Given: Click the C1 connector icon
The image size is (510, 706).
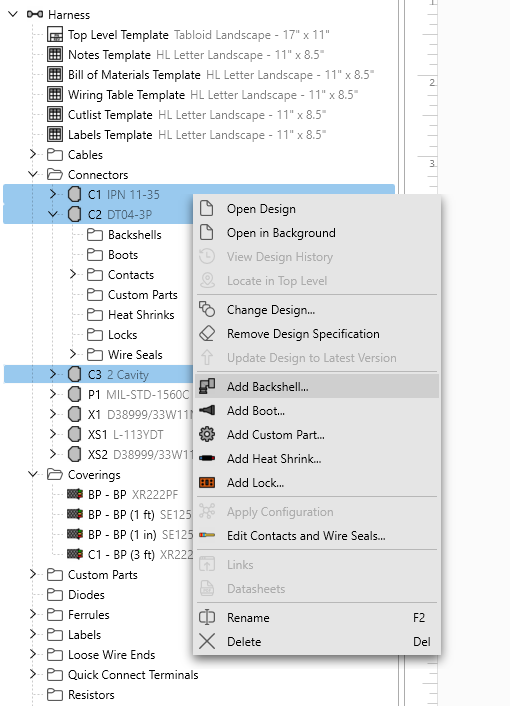Looking at the screenshot, I should point(74,195).
